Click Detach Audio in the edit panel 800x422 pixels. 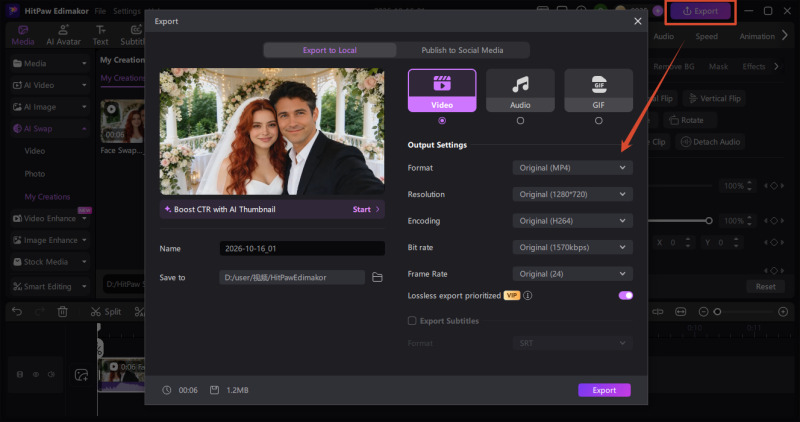[x=710, y=142]
